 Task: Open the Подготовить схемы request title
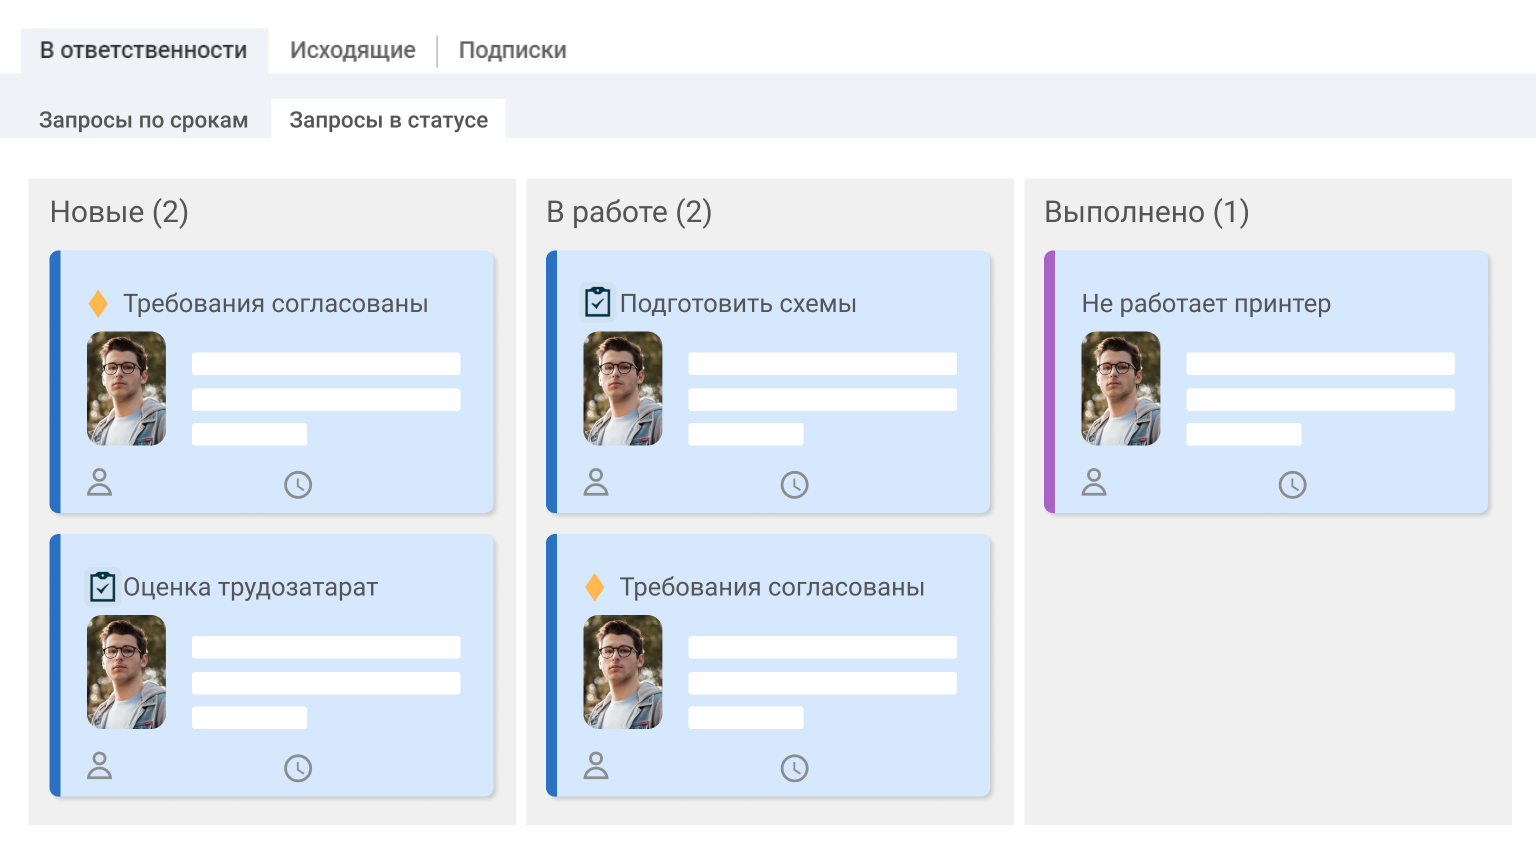click(738, 303)
